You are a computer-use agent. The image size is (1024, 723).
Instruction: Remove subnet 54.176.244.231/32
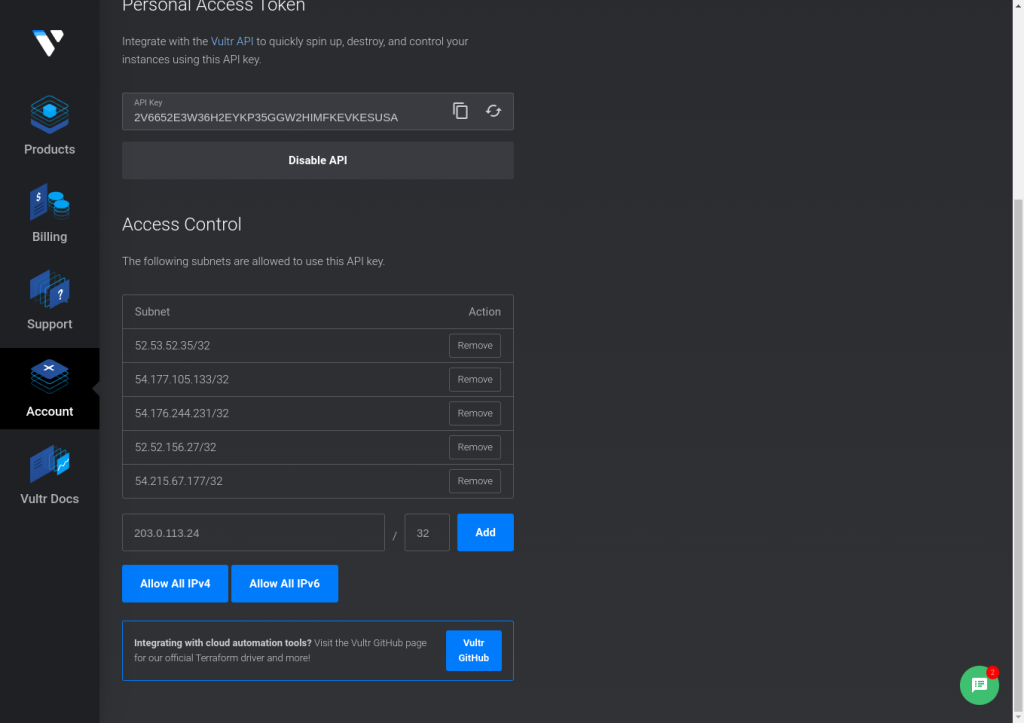[x=475, y=413]
